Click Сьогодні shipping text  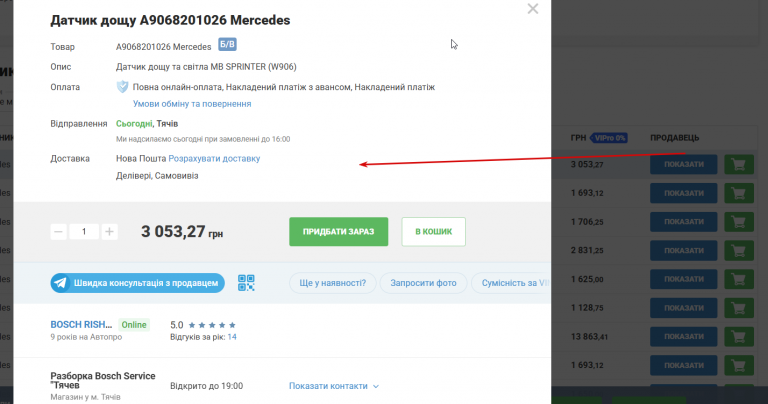[134, 124]
